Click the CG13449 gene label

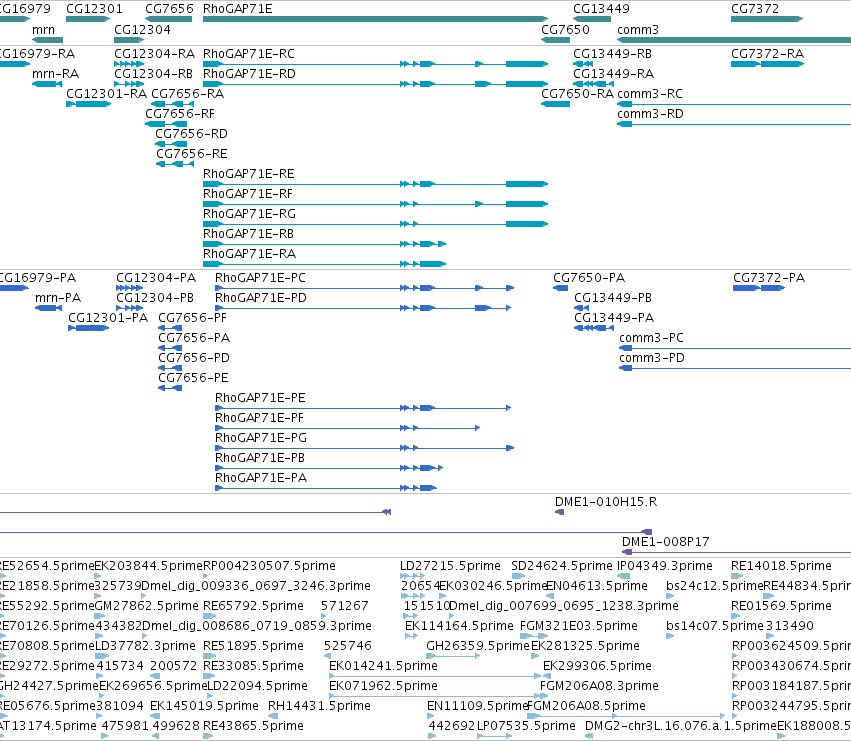[x=601, y=9]
